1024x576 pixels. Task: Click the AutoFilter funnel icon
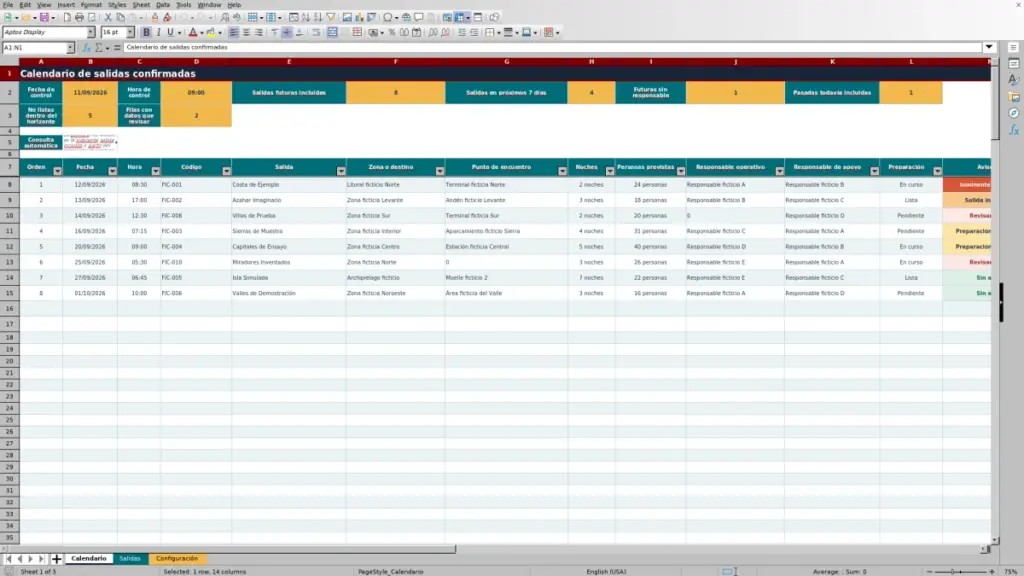click(330, 18)
